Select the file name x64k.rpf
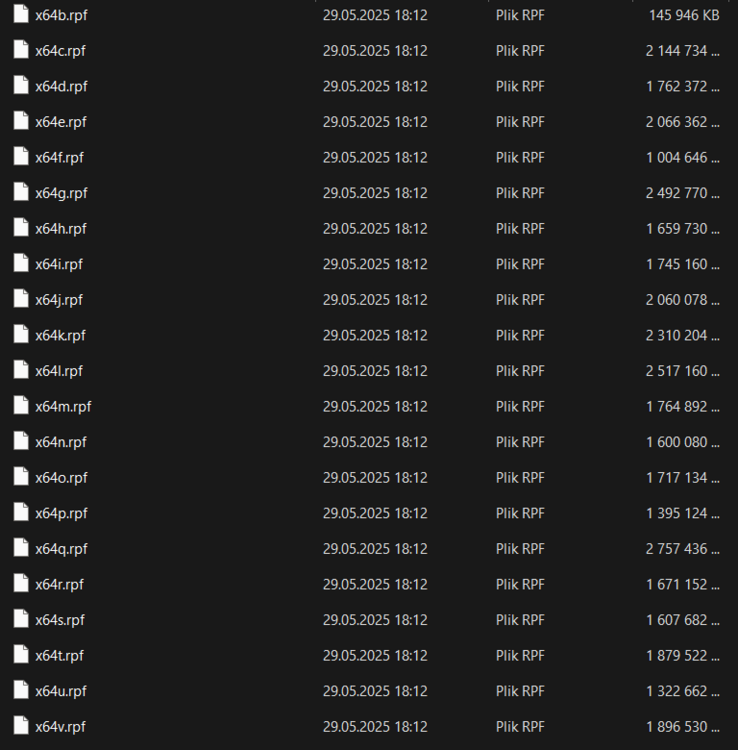738x750 pixels. [60, 335]
